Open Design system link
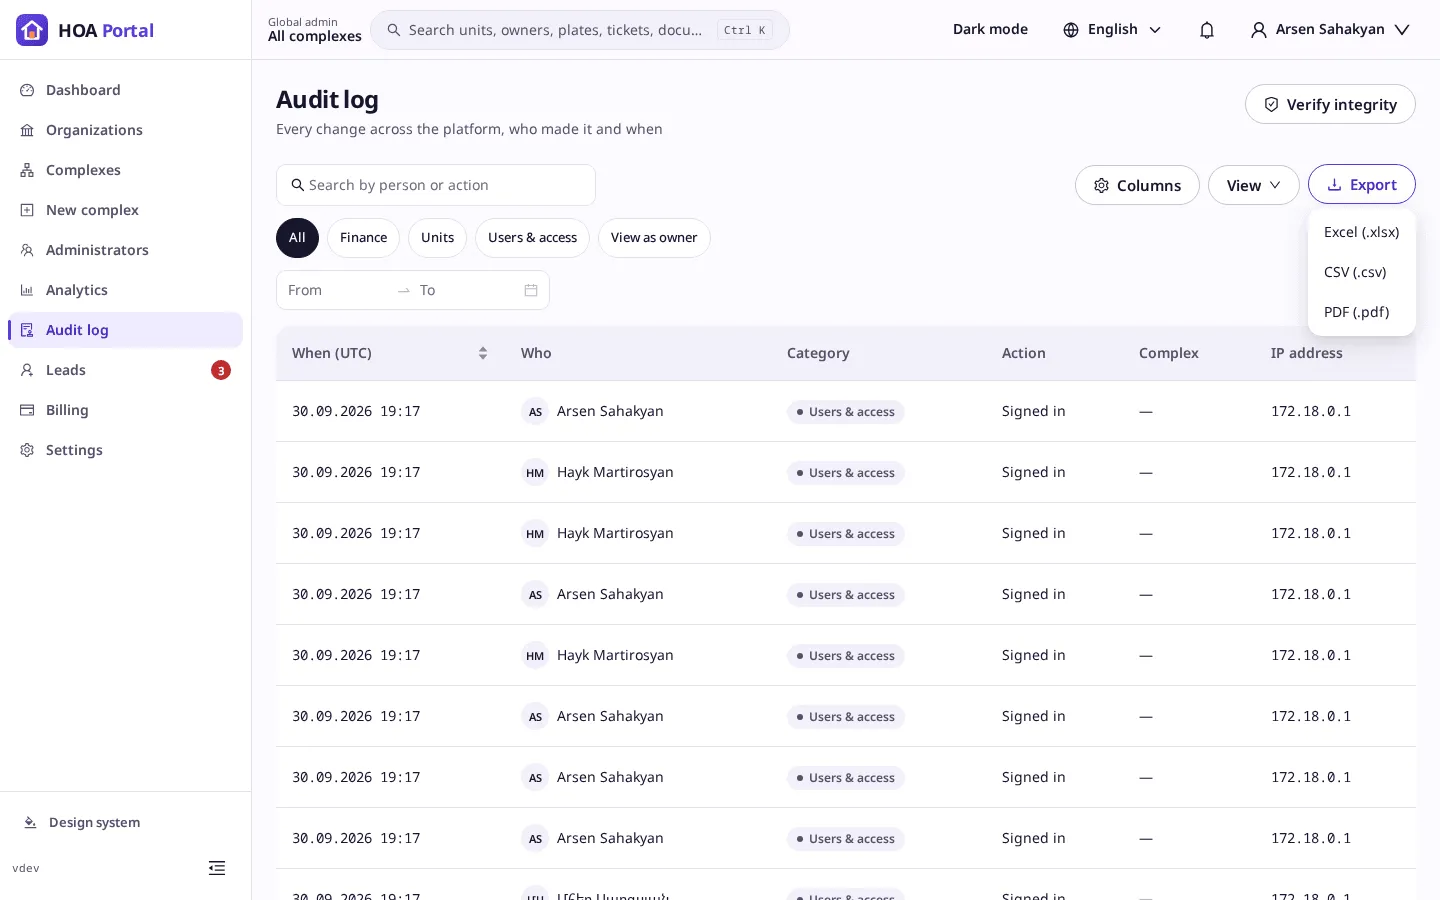Image resolution: width=1440 pixels, height=900 pixels. click(x=125, y=822)
